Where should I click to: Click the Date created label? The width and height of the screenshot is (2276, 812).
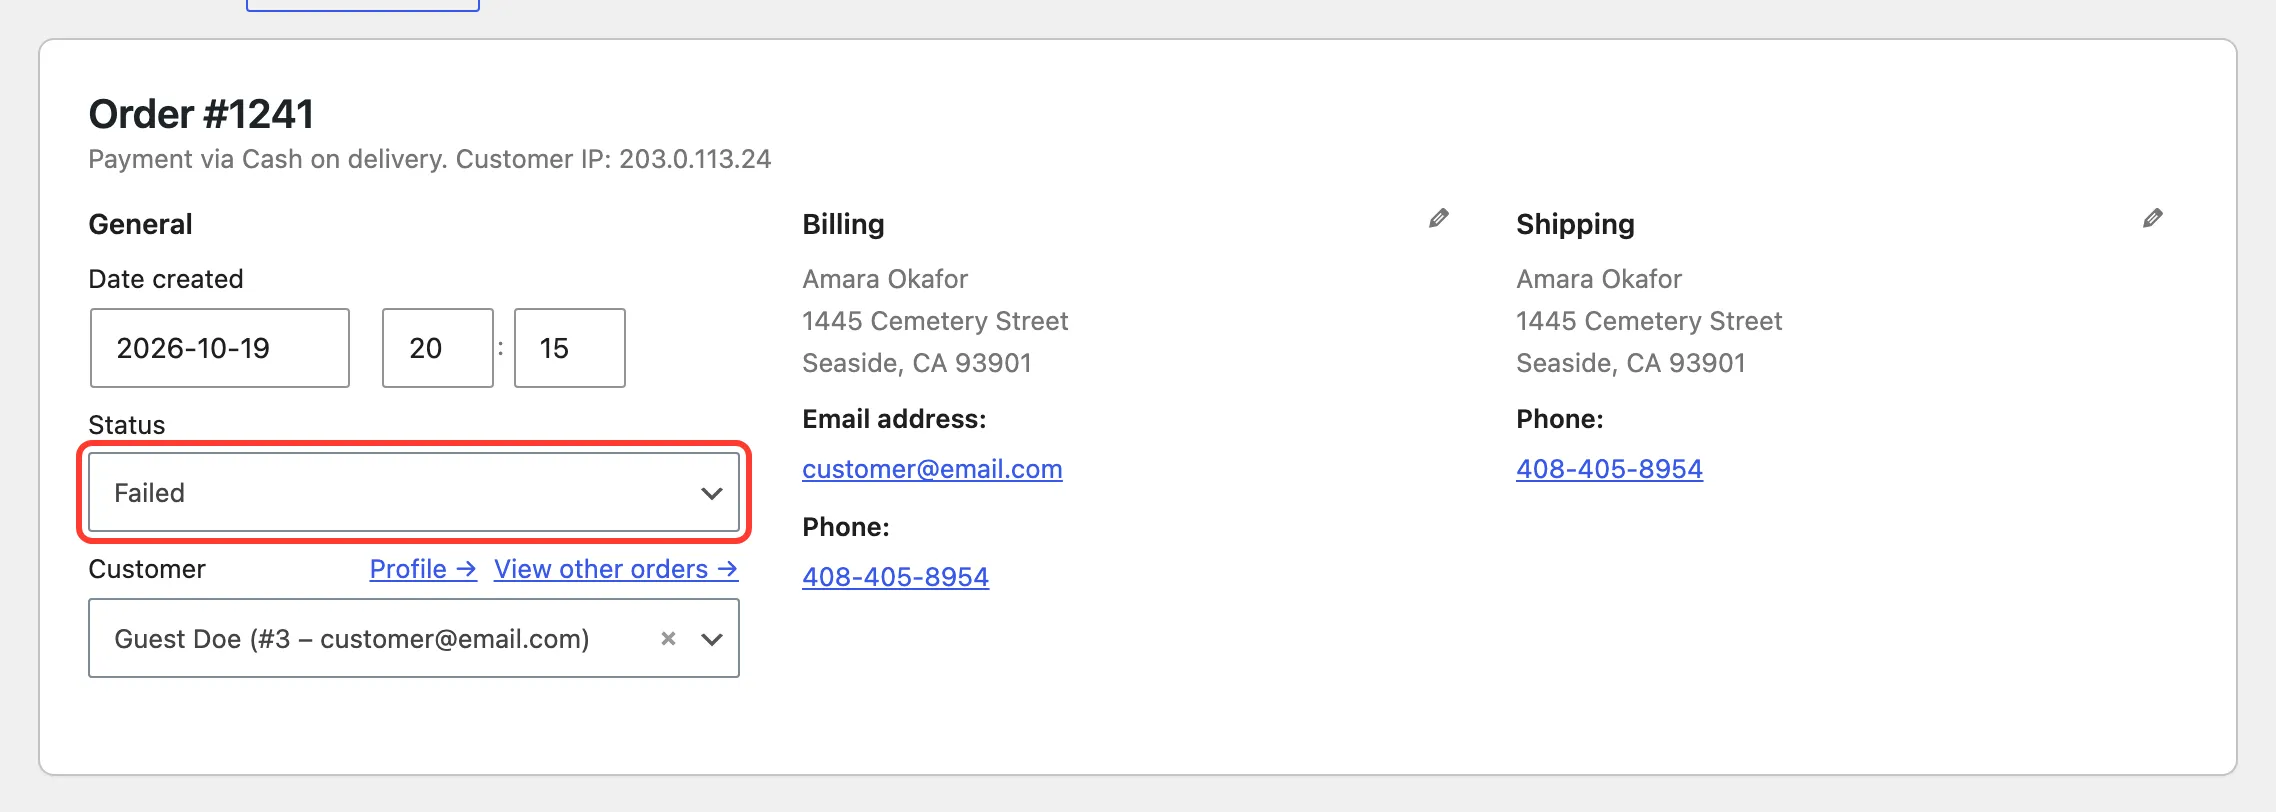pos(166,279)
